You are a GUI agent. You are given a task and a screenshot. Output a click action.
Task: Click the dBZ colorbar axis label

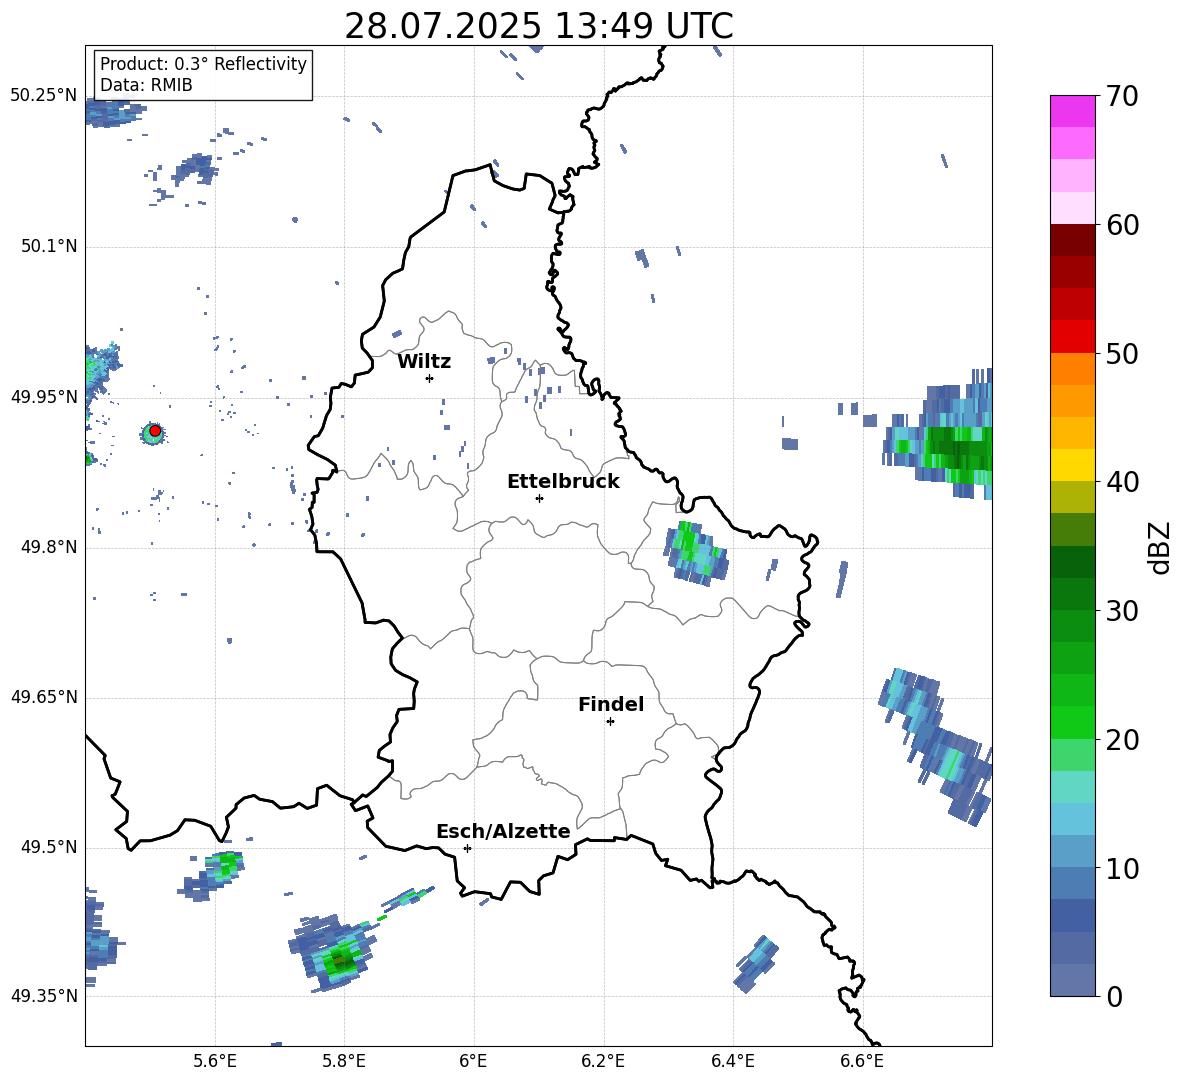[1160, 547]
